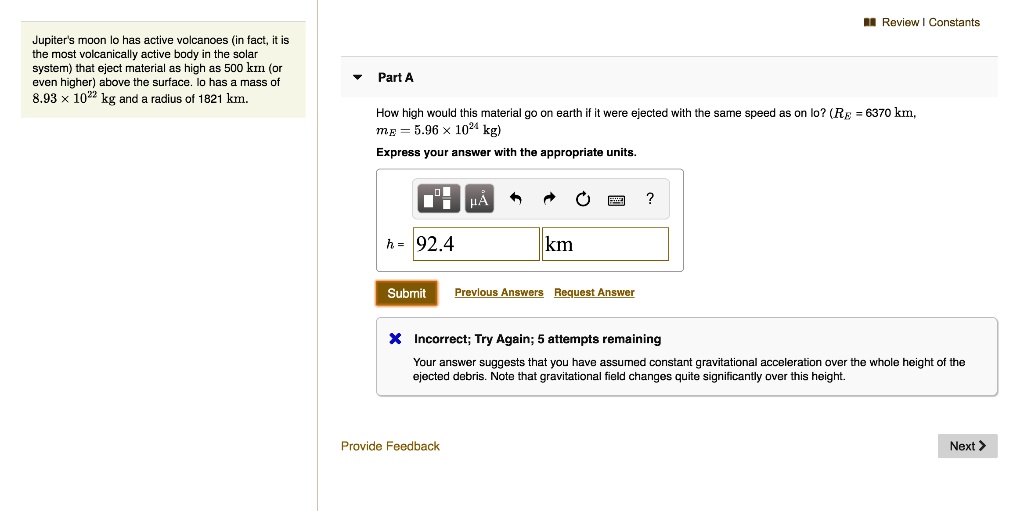Click the Part A header title
This screenshot has height=511, width=1024.
point(396,77)
